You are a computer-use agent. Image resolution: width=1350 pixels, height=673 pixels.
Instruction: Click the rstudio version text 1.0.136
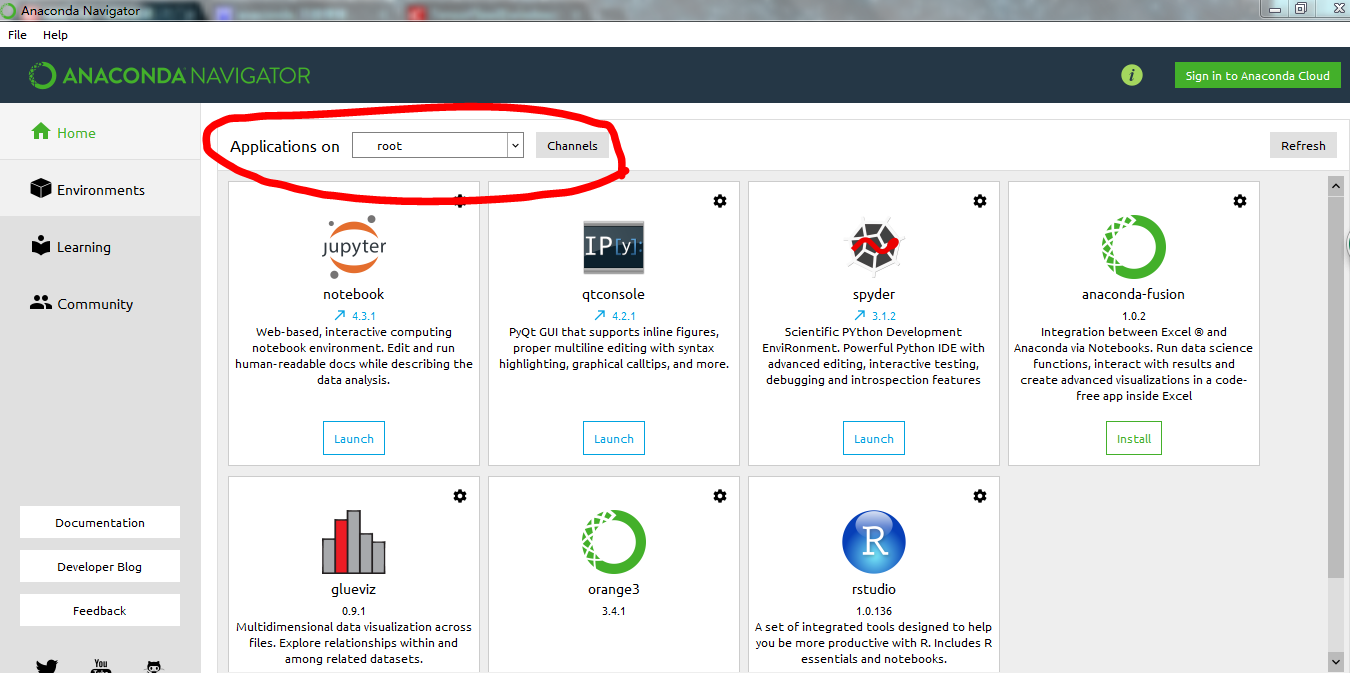[873, 611]
